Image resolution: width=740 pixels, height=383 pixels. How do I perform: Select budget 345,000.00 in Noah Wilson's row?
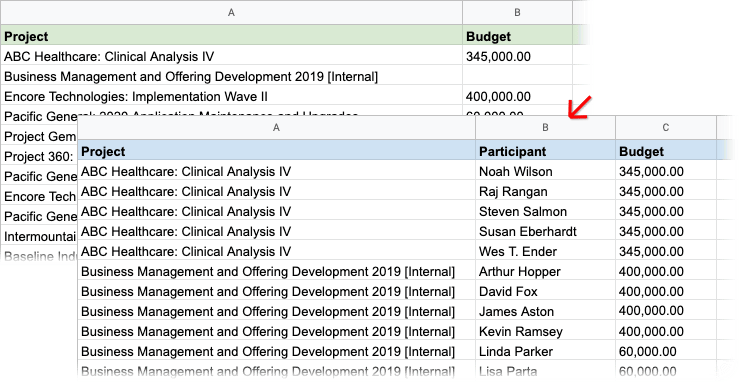[665, 171]
